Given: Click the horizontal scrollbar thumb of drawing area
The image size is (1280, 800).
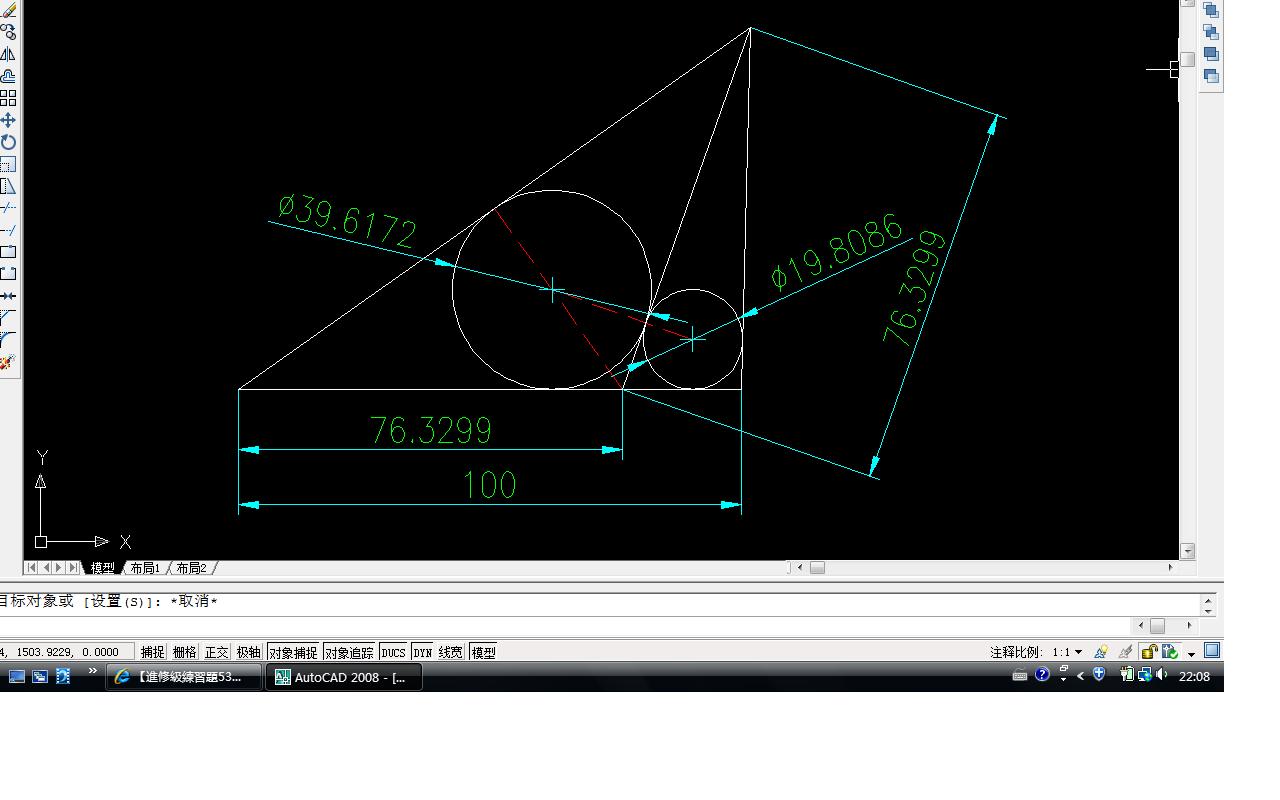Looking at the screenshot, I should pos(817,567).
